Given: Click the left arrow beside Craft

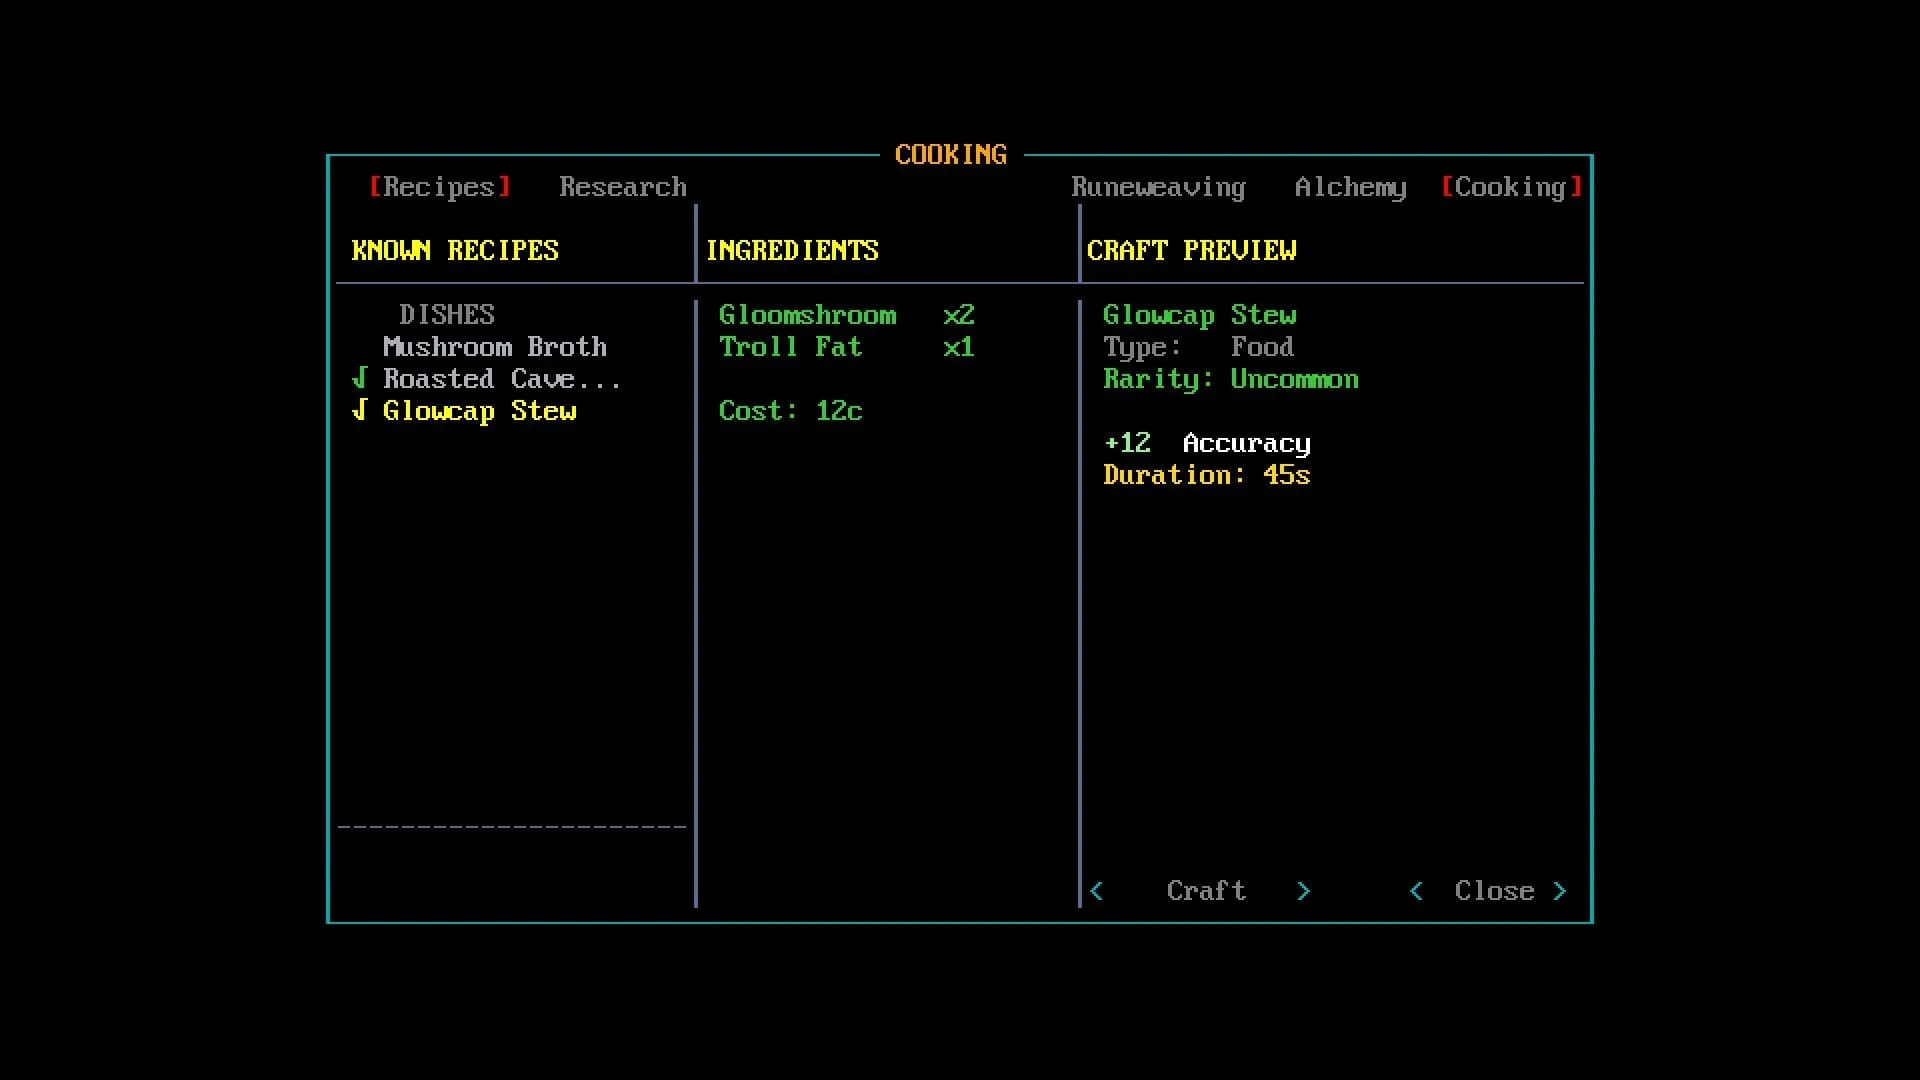Looking at the screenshot, I should pyautogui.click(x=1096, y=890).
